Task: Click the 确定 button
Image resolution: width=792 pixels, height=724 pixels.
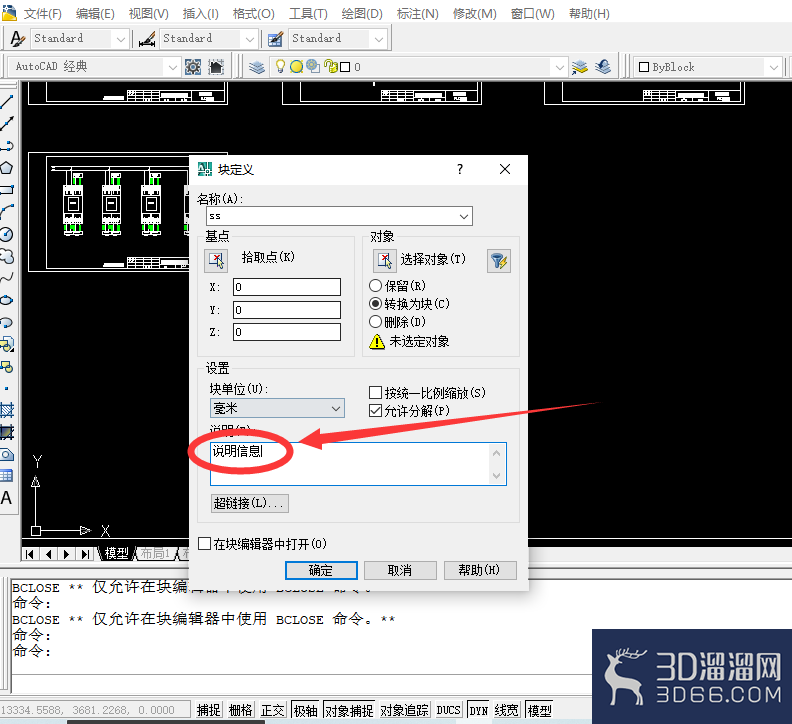Action: pyautogui.click(x=321, y=570)
